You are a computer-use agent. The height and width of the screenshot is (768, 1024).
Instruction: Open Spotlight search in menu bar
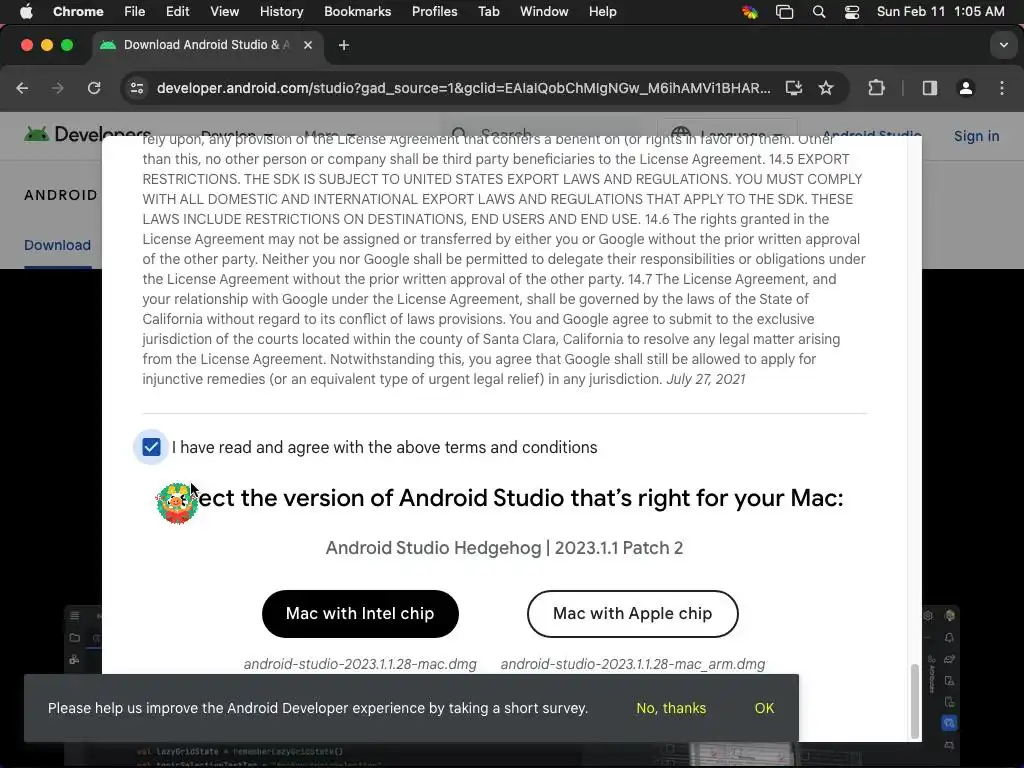(x=819, y=12)
